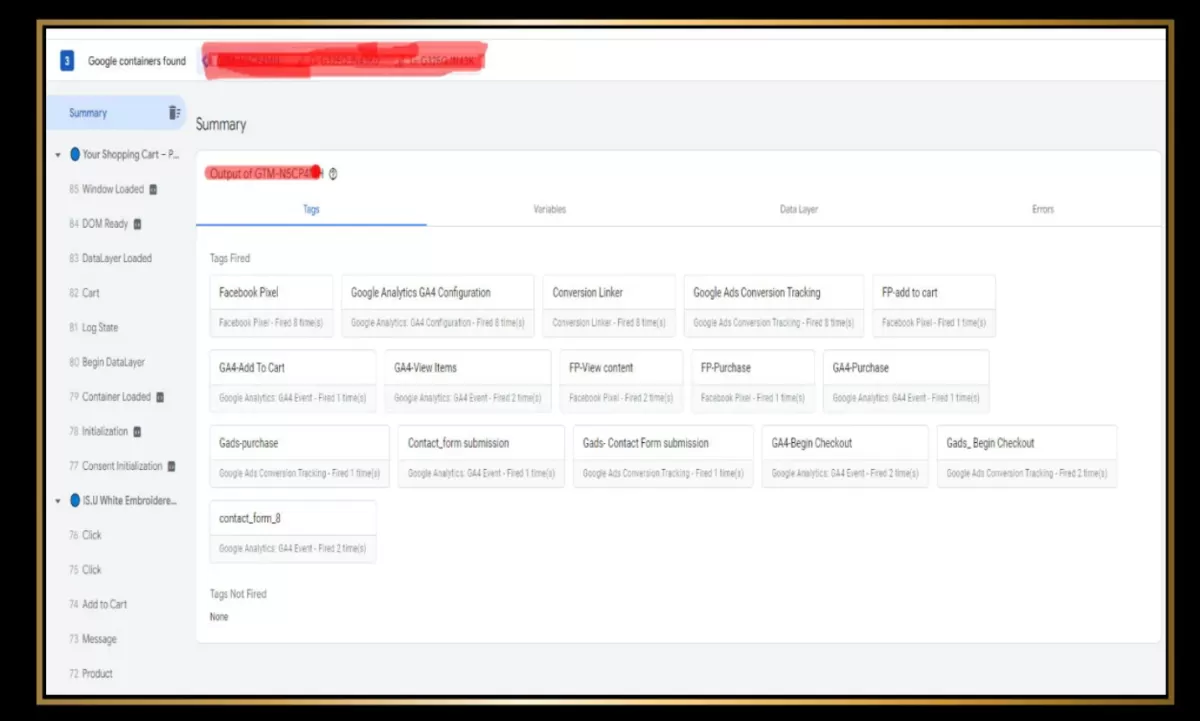Click the blue page icon for IS.U White Embroidere
The width and height of the screenshot is (1200, 721).
point(75,501)
